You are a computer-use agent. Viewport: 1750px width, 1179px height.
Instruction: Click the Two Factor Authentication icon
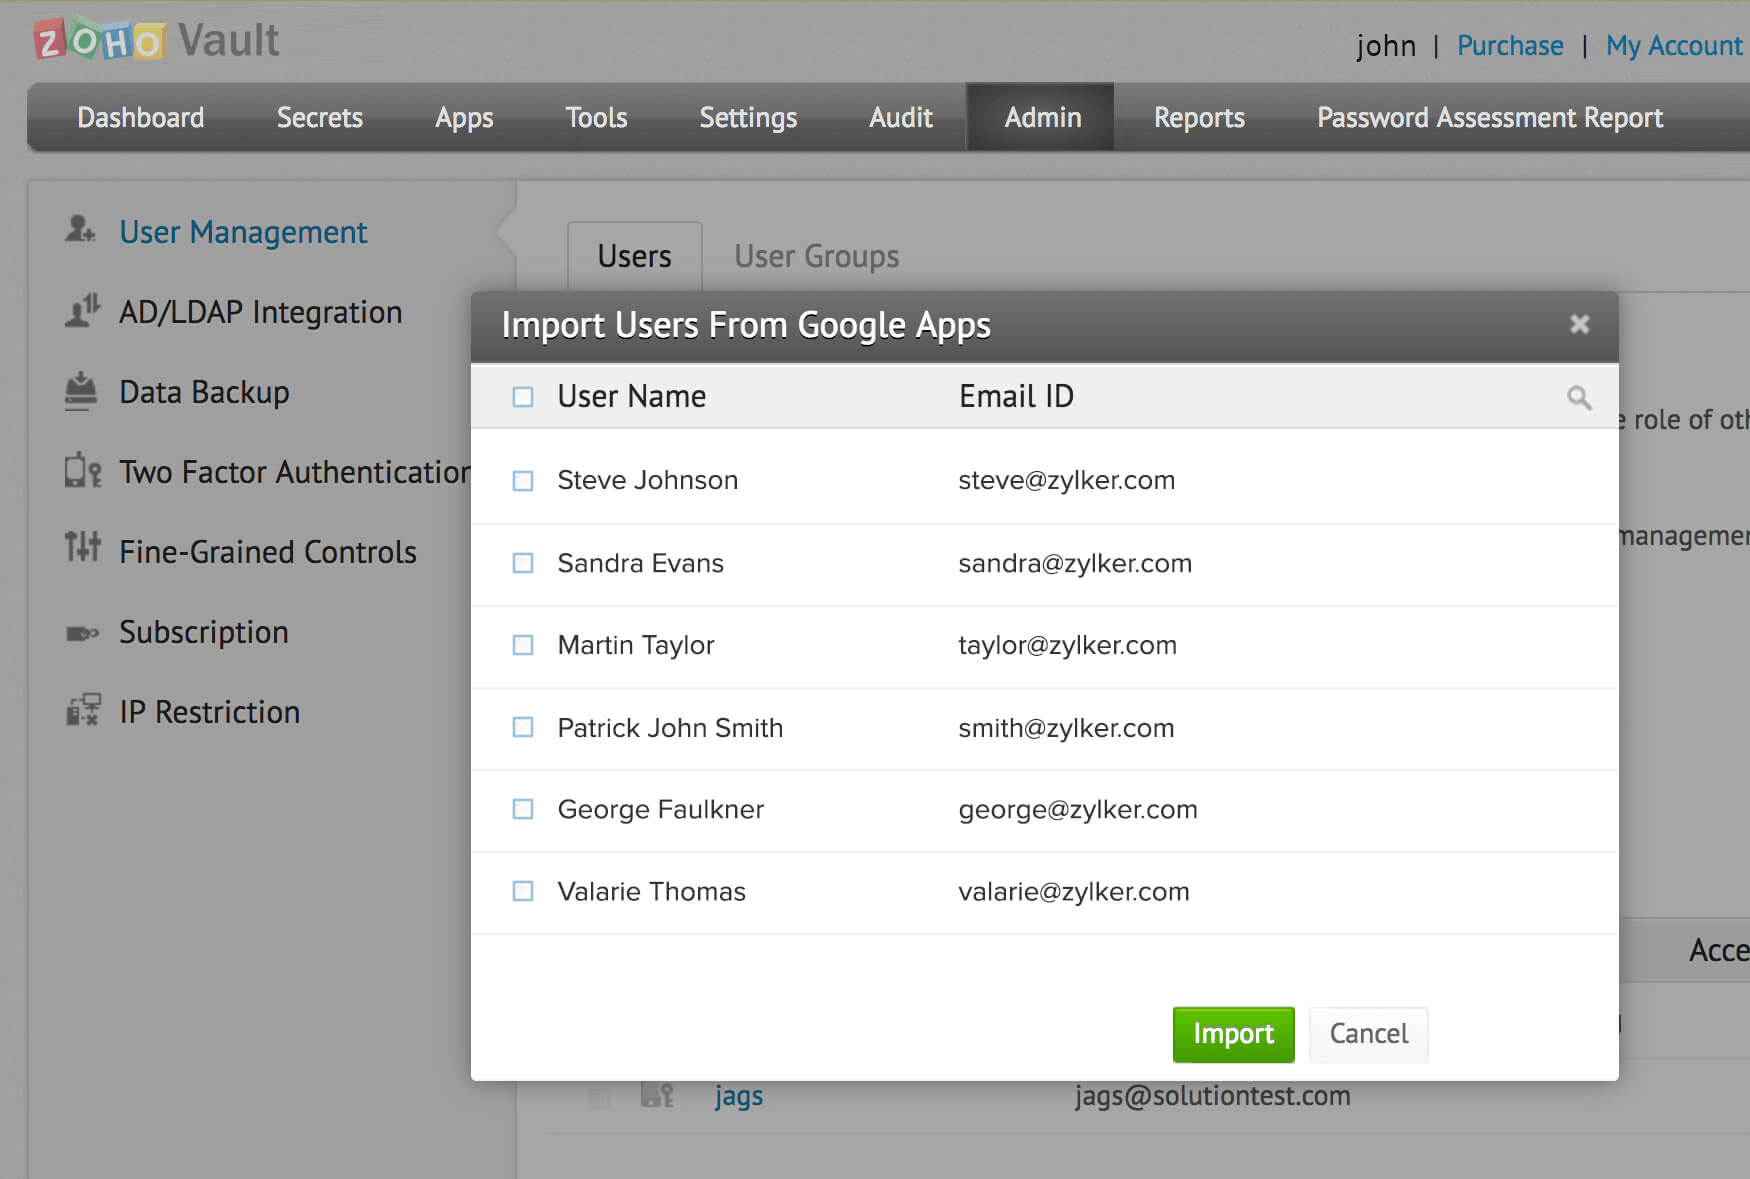[82, 471]
